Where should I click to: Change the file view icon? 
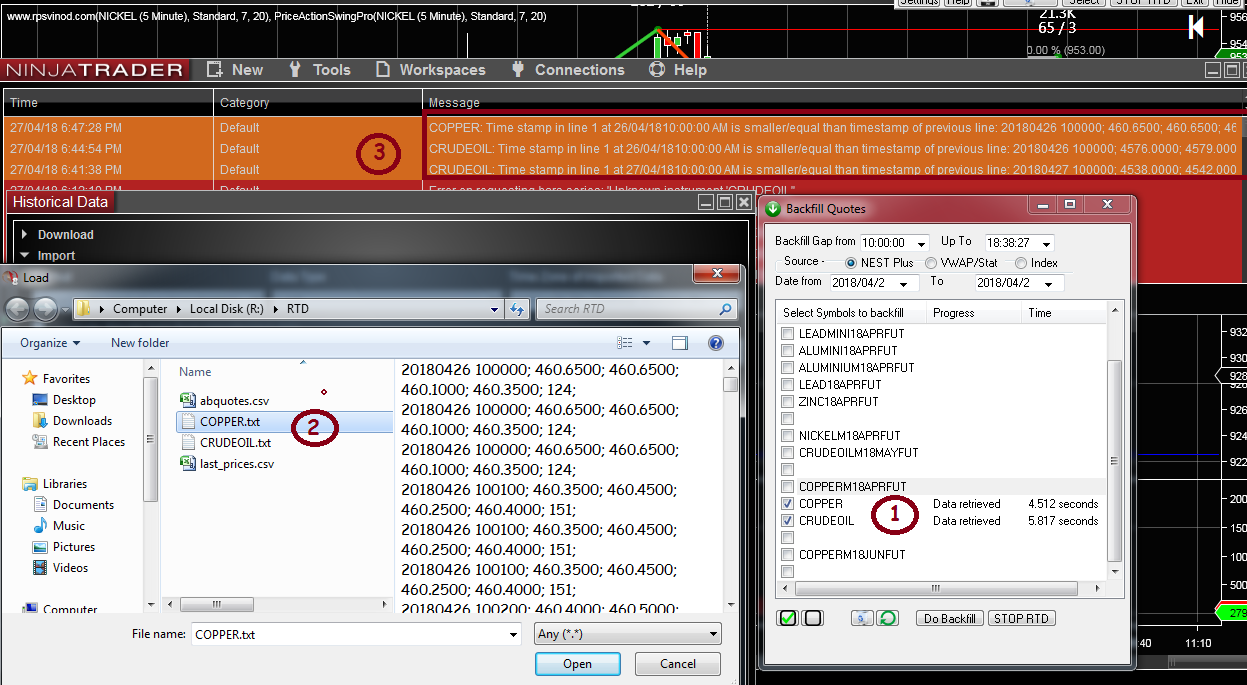click(x=626, y=343)
